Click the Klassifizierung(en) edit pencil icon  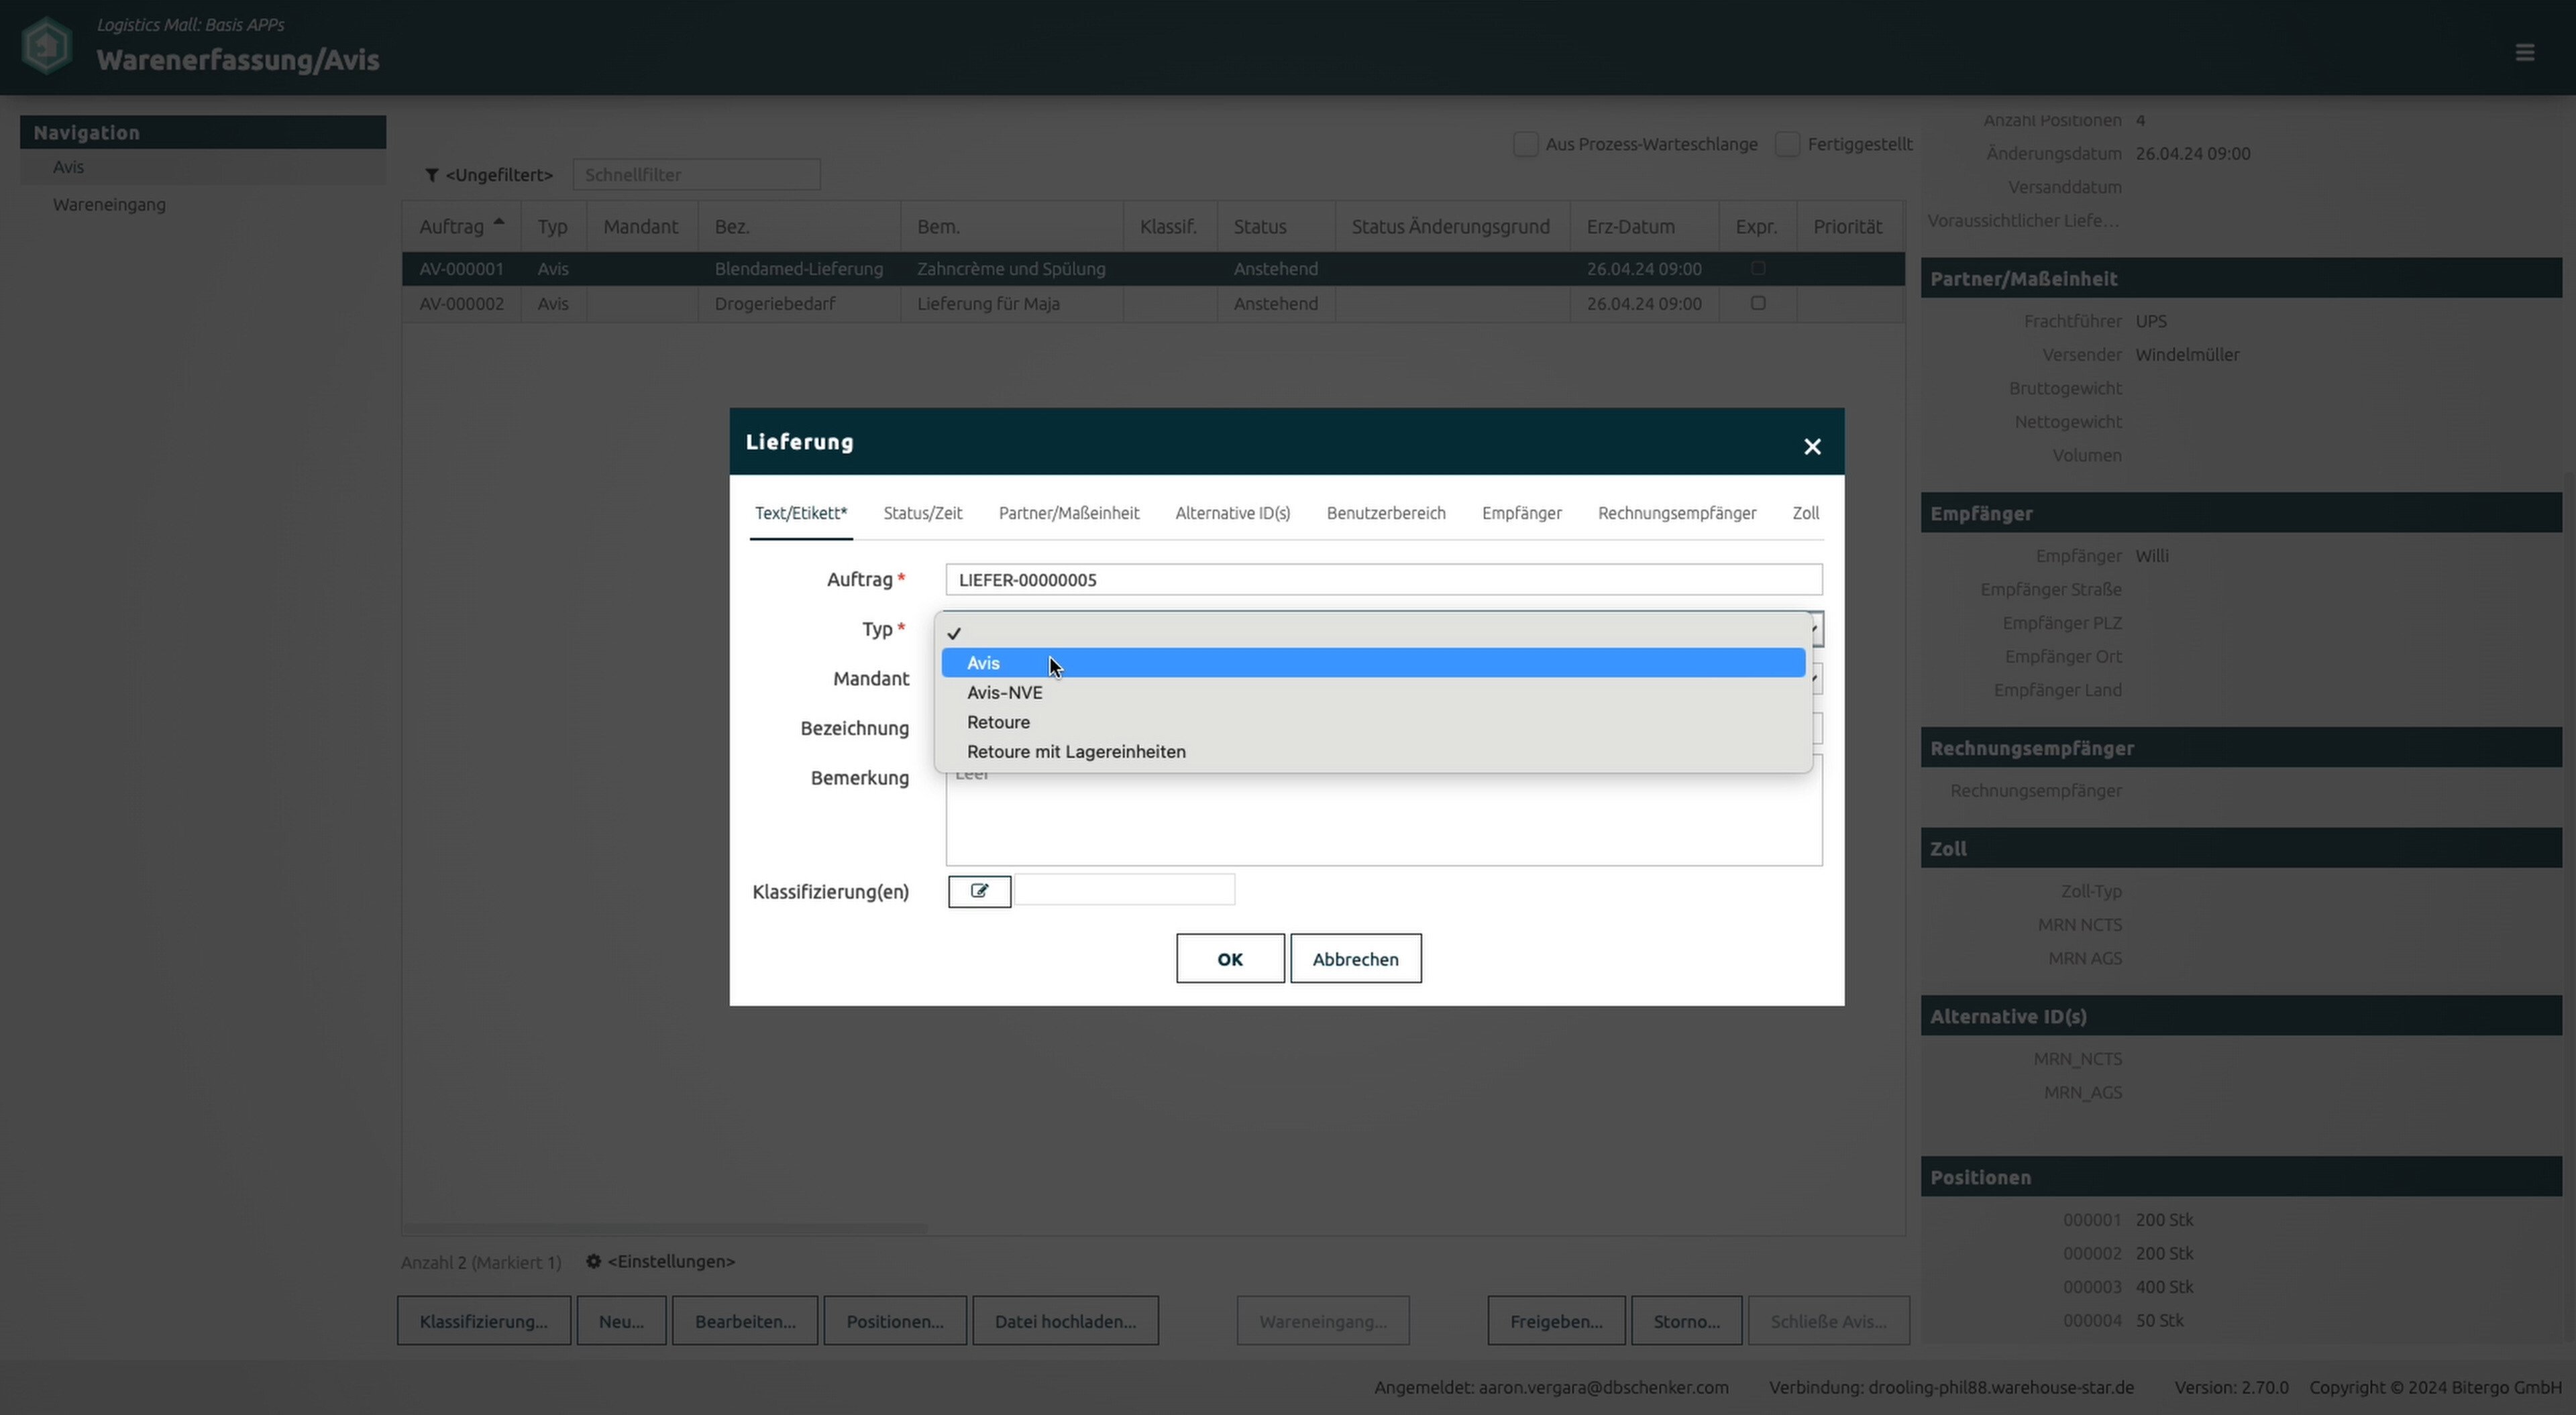[x=979, y=891]
